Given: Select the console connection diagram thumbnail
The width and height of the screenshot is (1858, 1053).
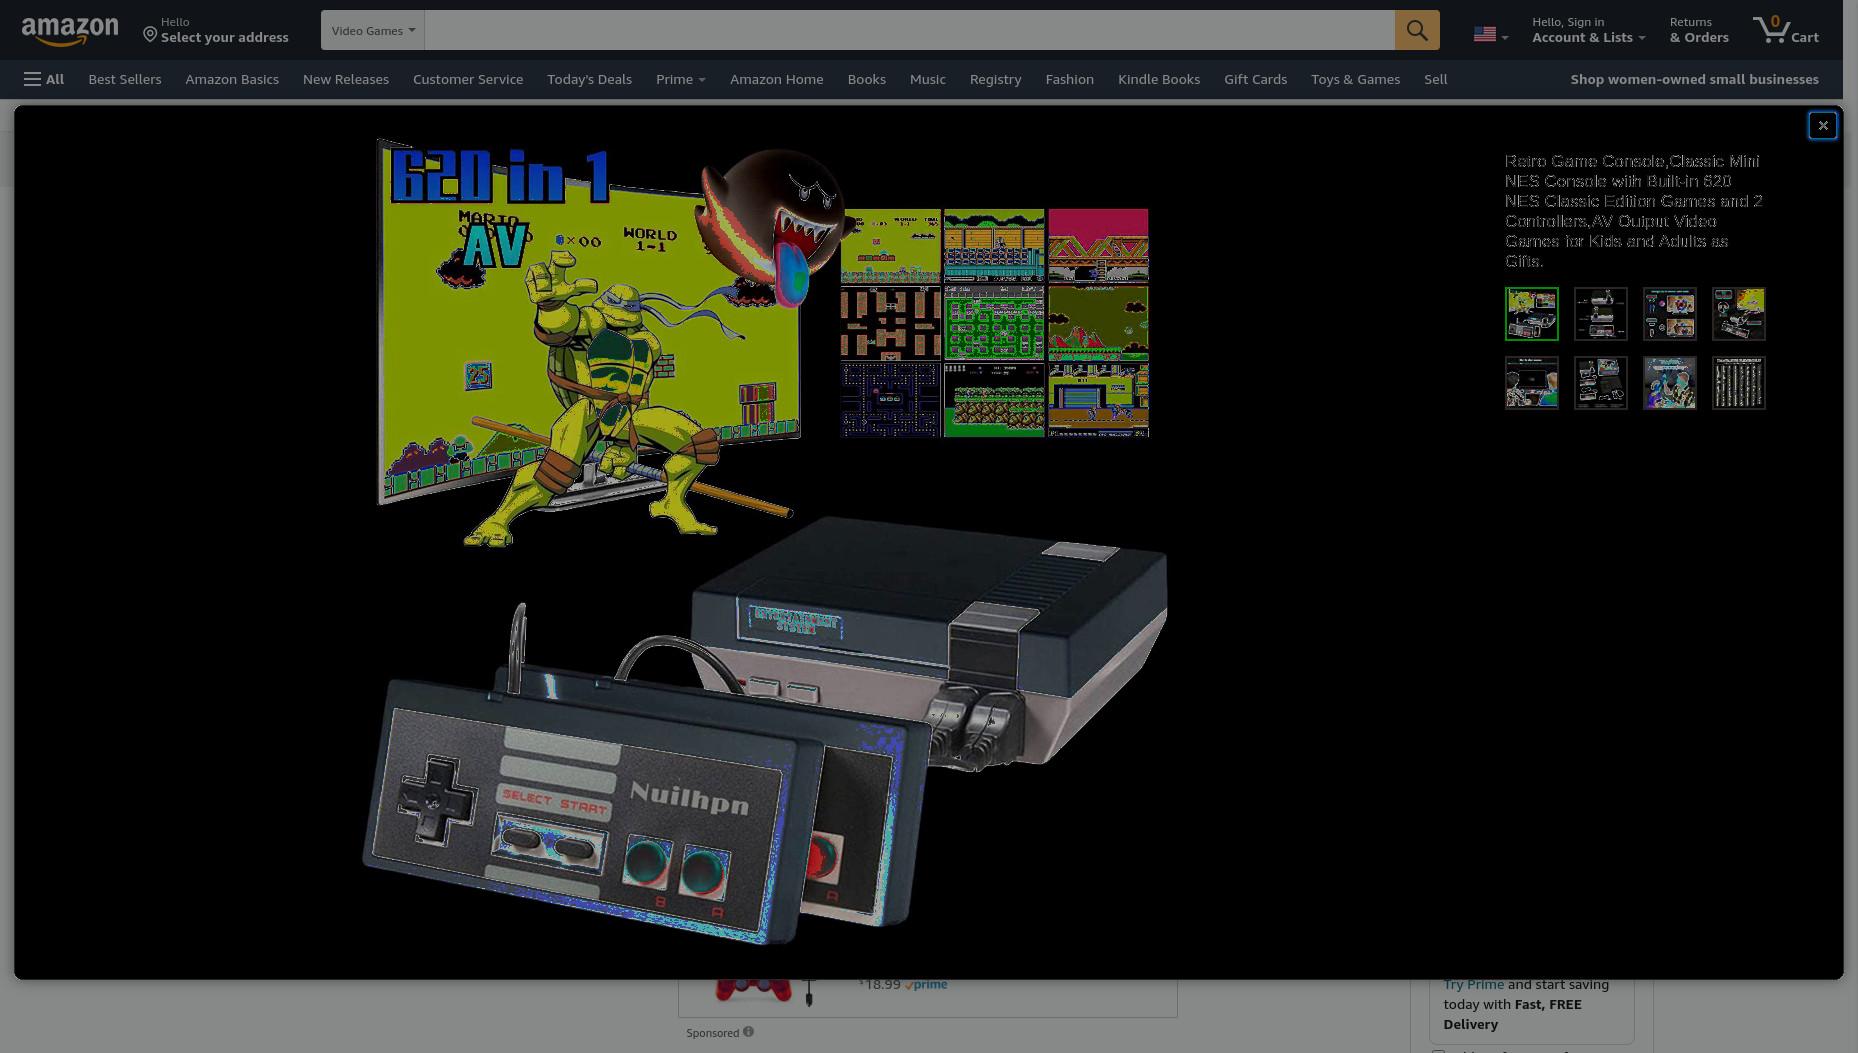Looking at the screenshot, I should point(1600,314).
